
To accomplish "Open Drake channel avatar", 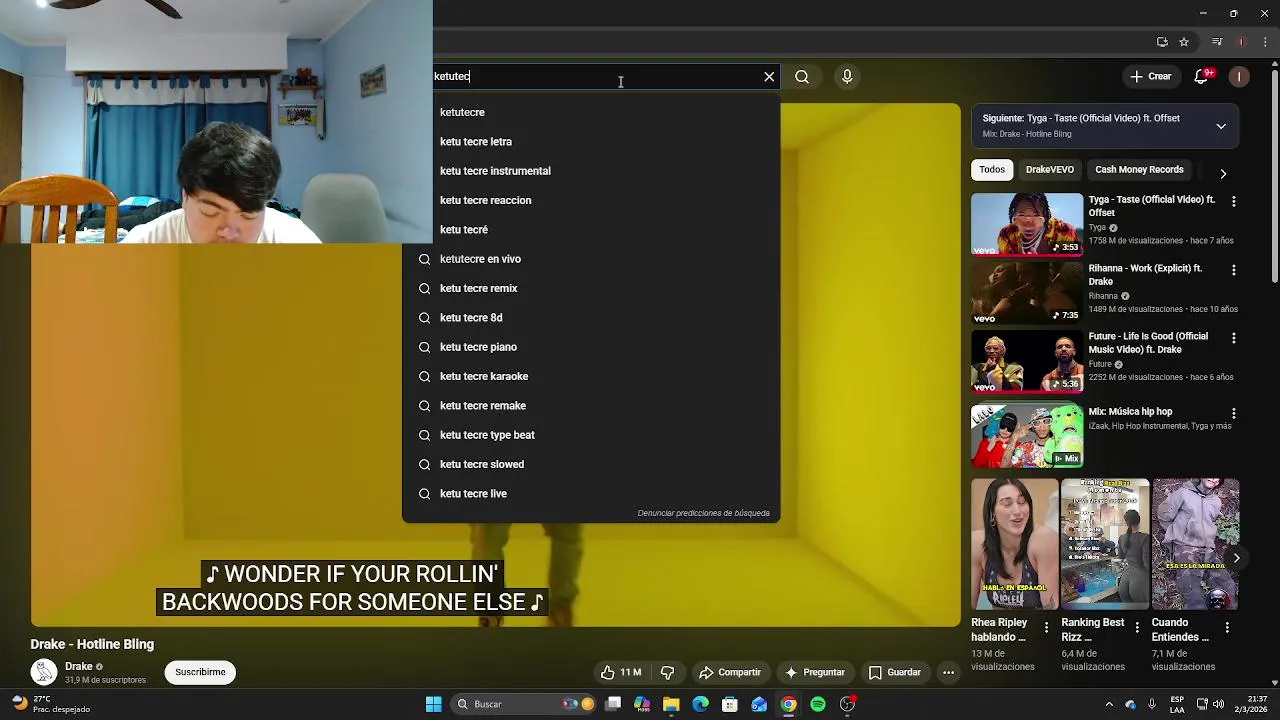I will (43, 673).
